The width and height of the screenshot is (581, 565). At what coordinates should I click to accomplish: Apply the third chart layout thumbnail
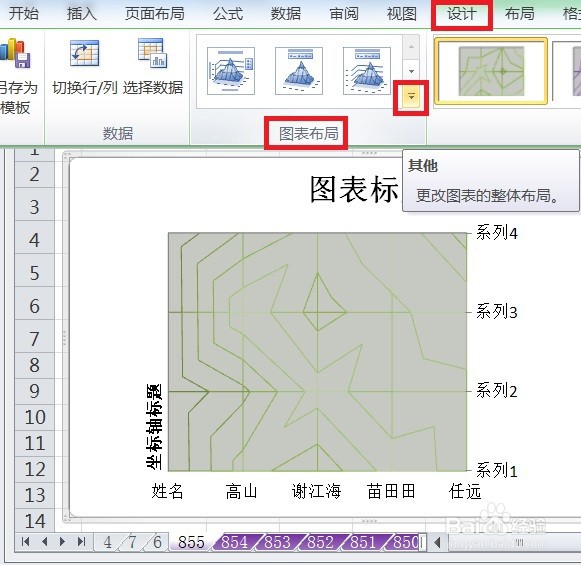367,71
